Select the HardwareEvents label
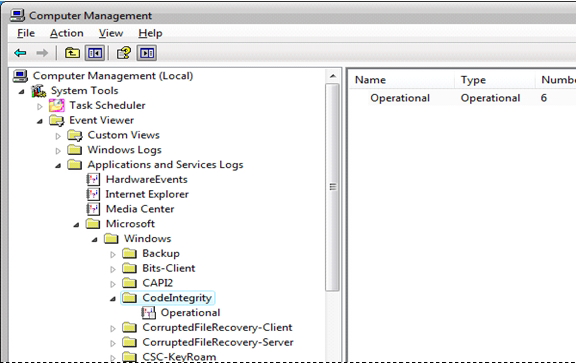The image size is (576, 364). [147, 180]
